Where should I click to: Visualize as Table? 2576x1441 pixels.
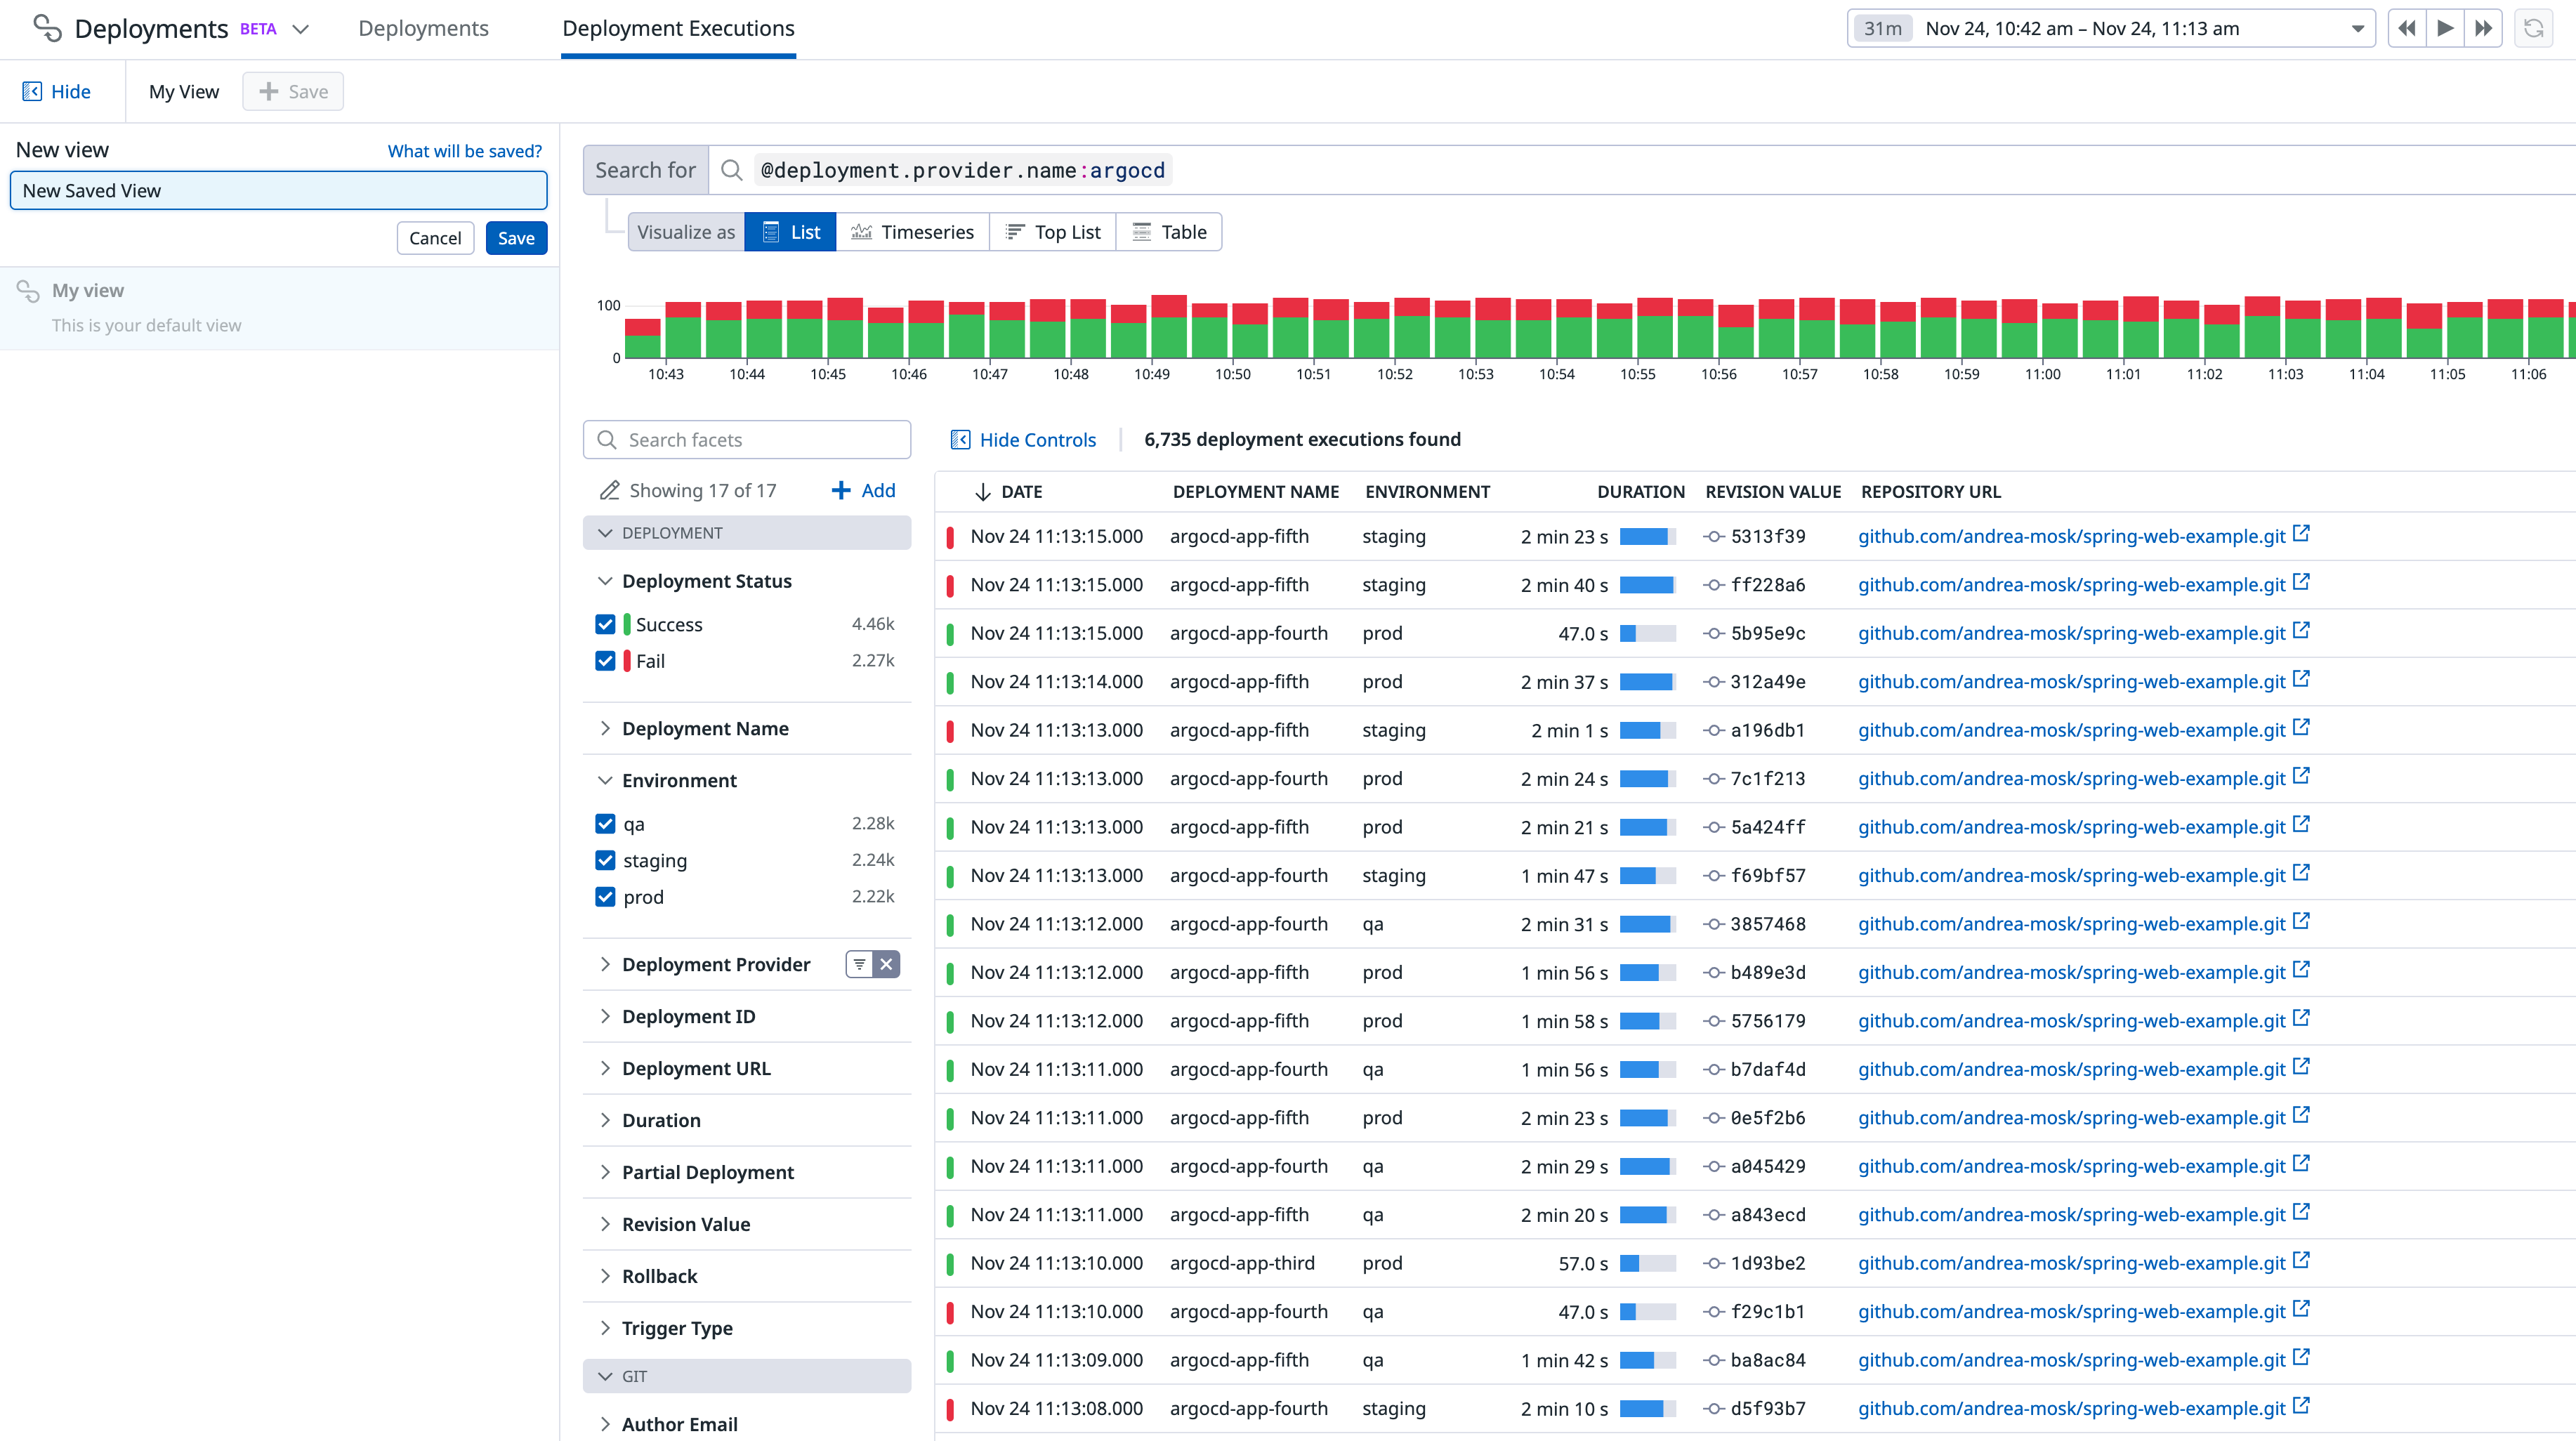point(1169,232)
